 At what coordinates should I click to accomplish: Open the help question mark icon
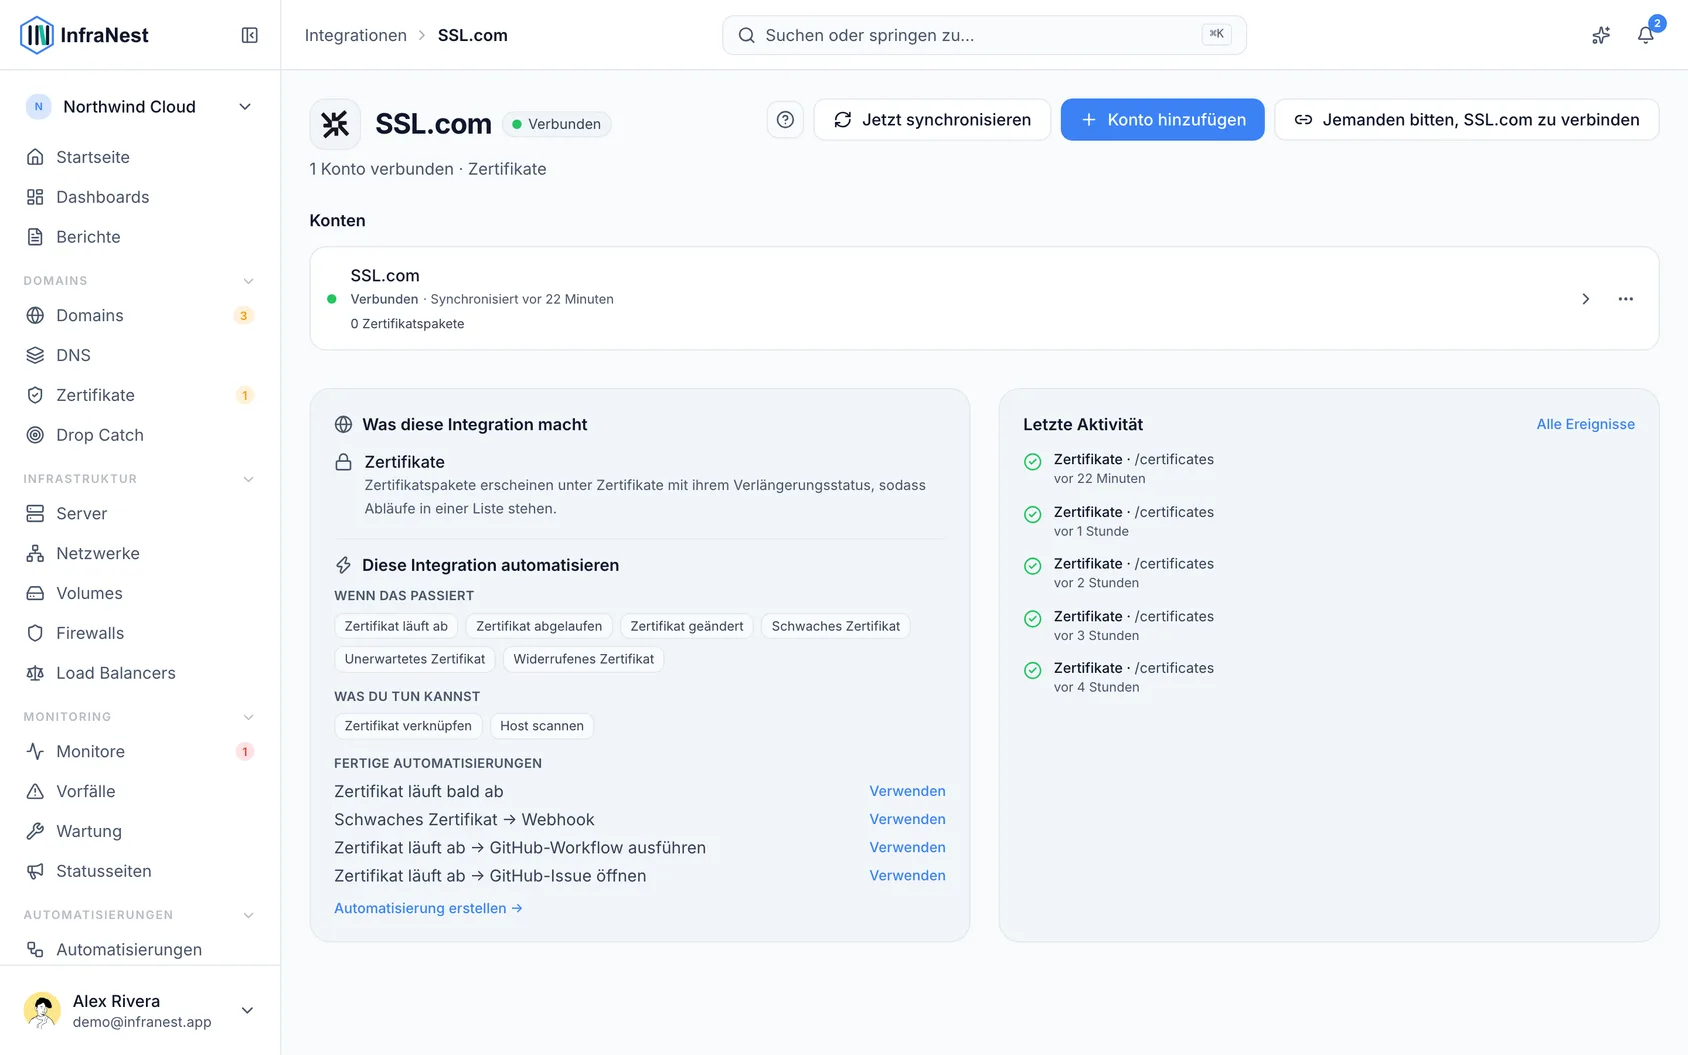tap(785, 120)
